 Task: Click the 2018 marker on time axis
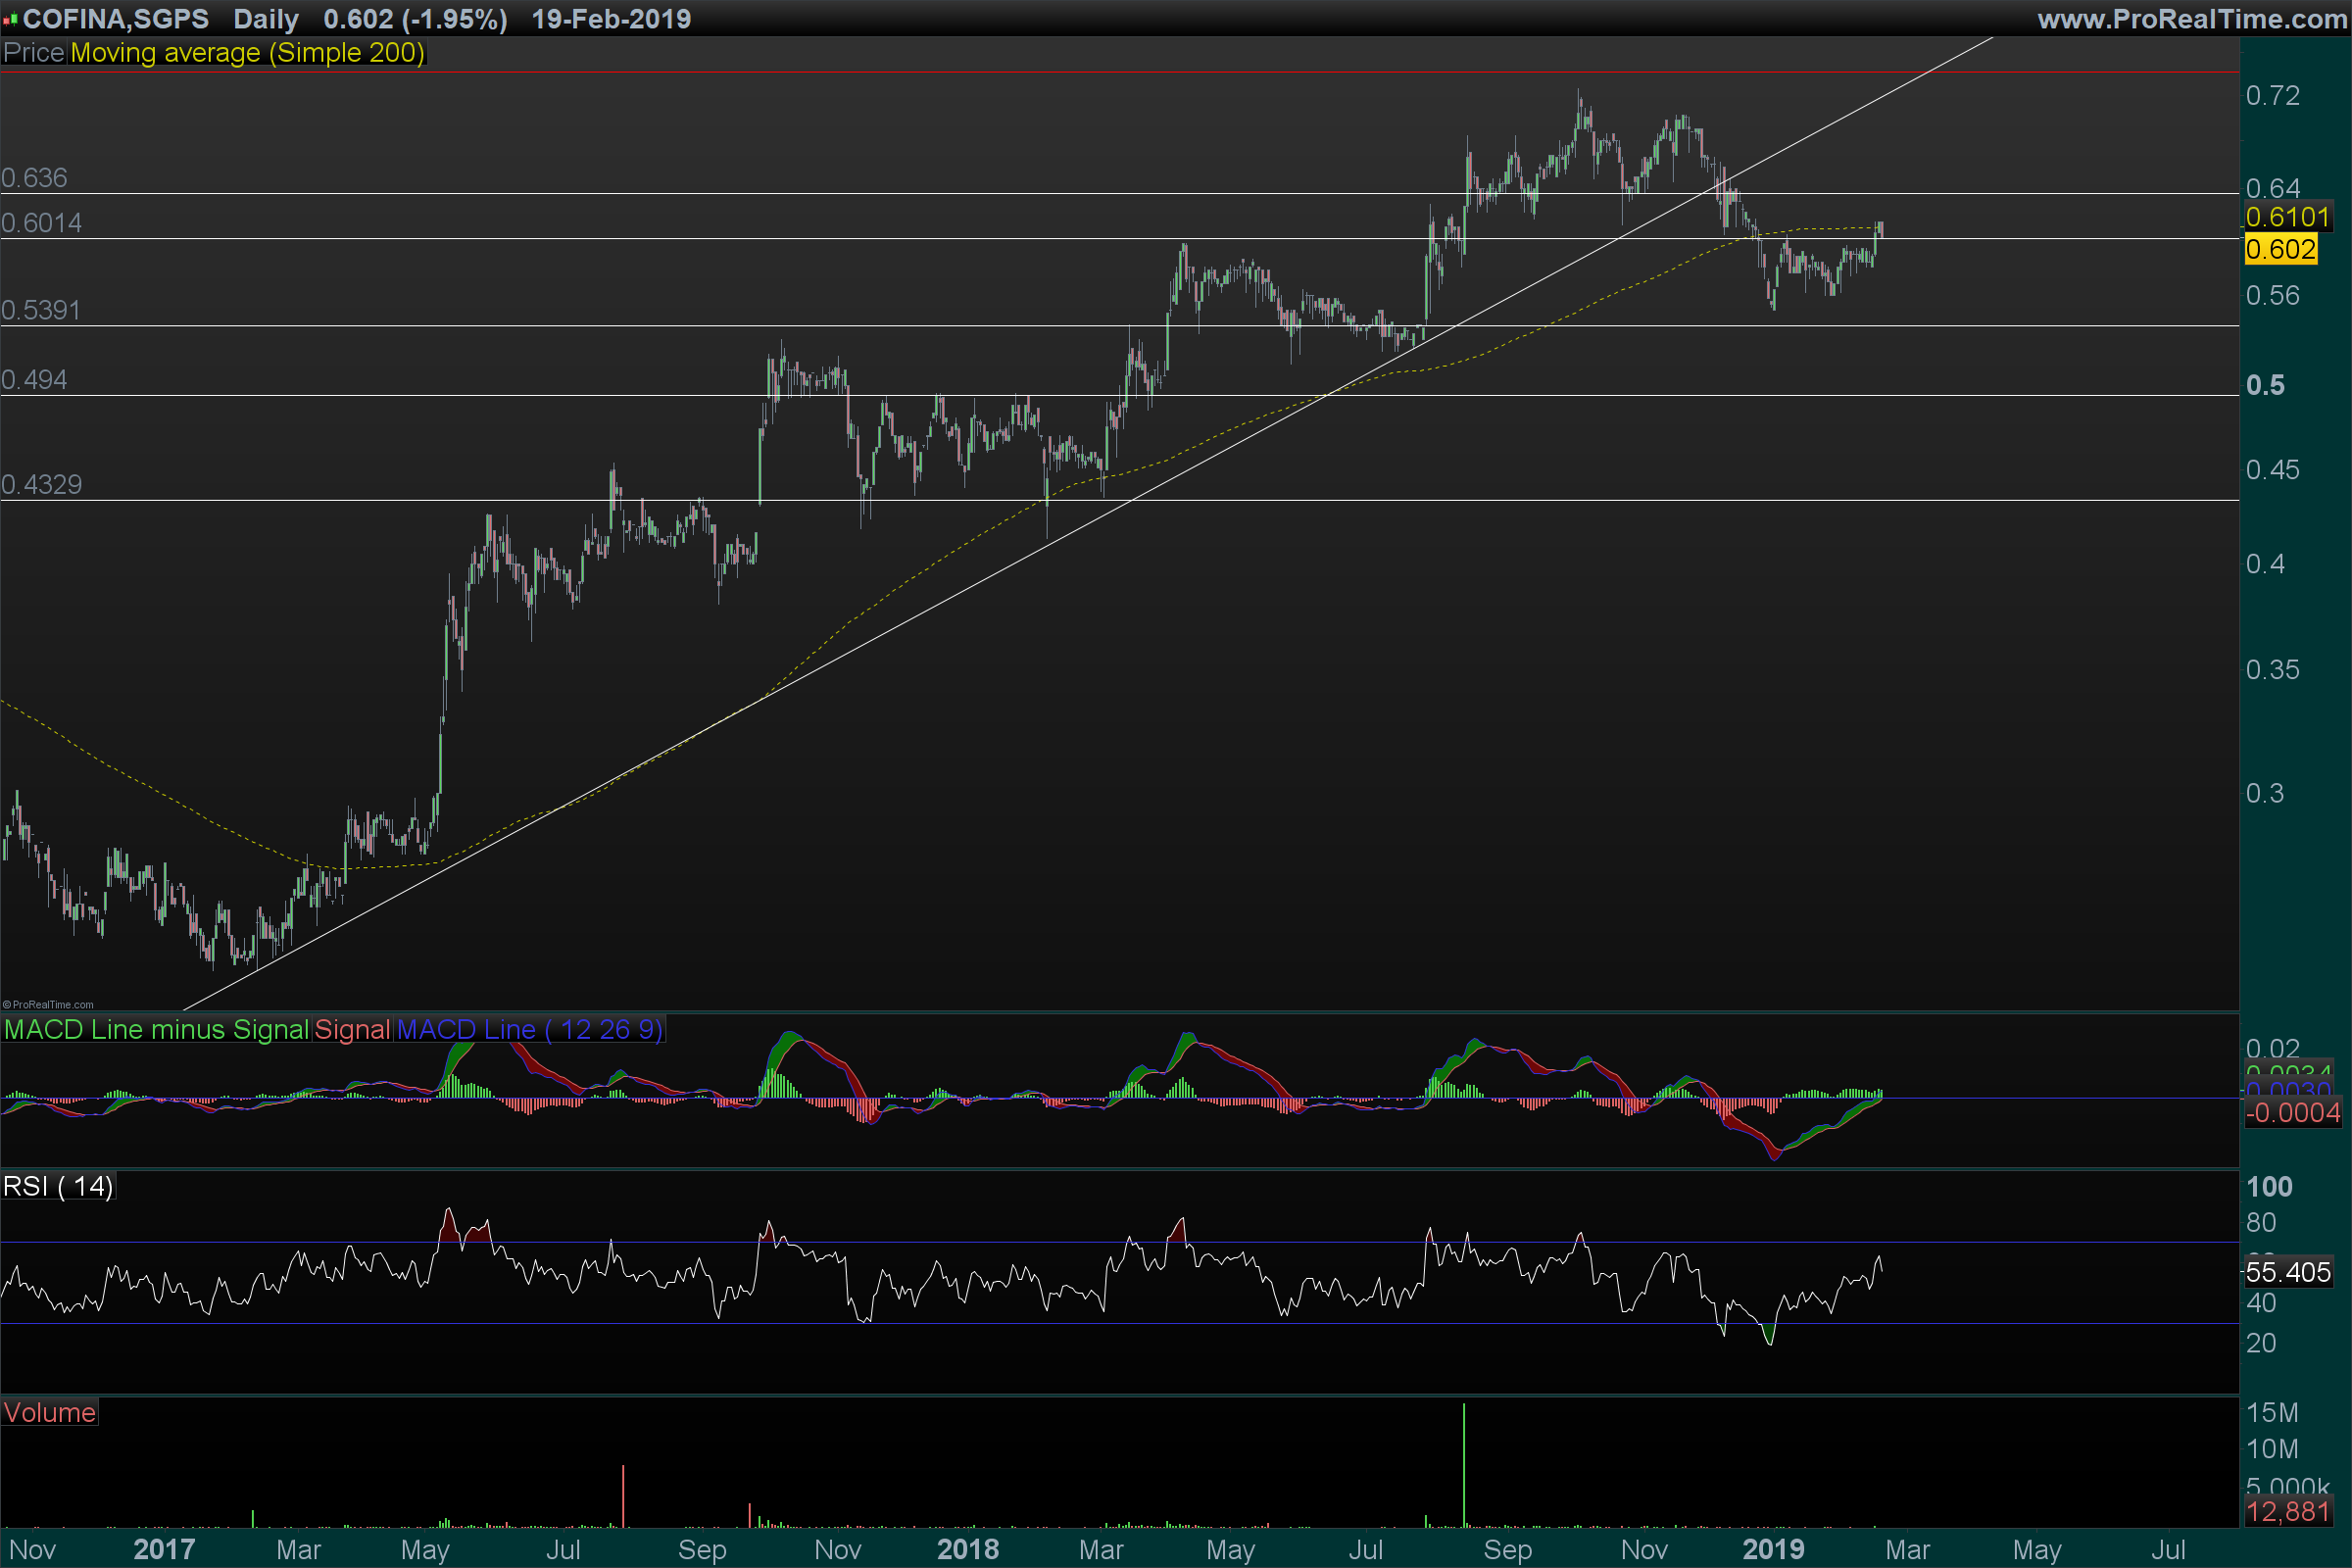(x=967, y=1549)
